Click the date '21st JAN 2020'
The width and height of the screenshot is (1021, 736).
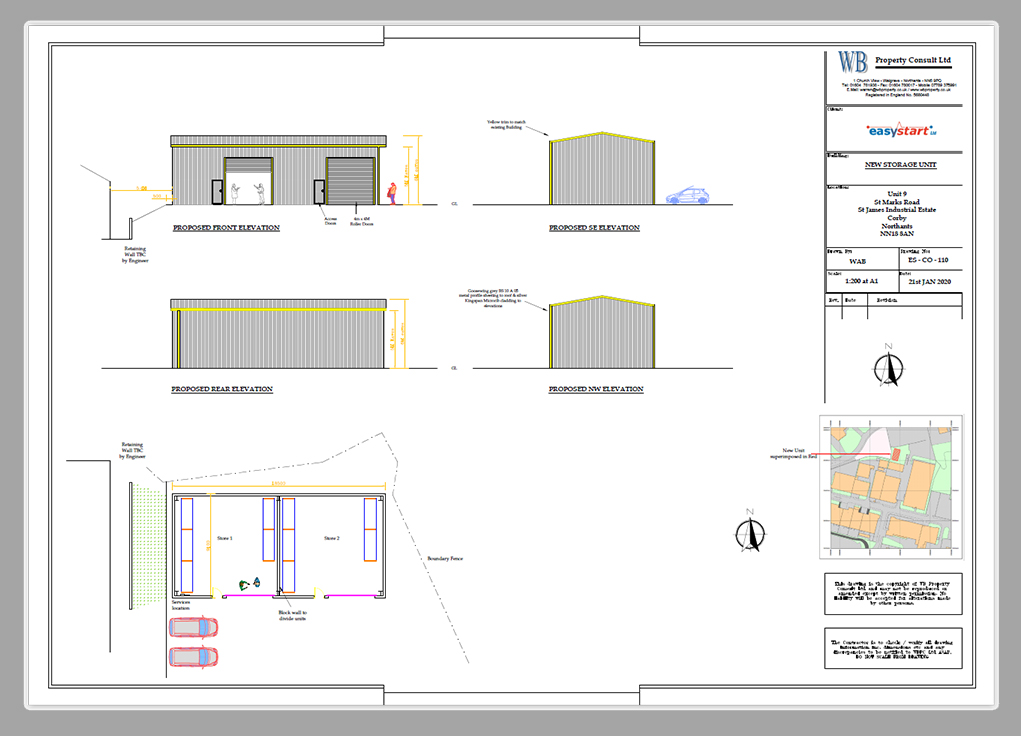pyautogui.click(x=929, y=282)
